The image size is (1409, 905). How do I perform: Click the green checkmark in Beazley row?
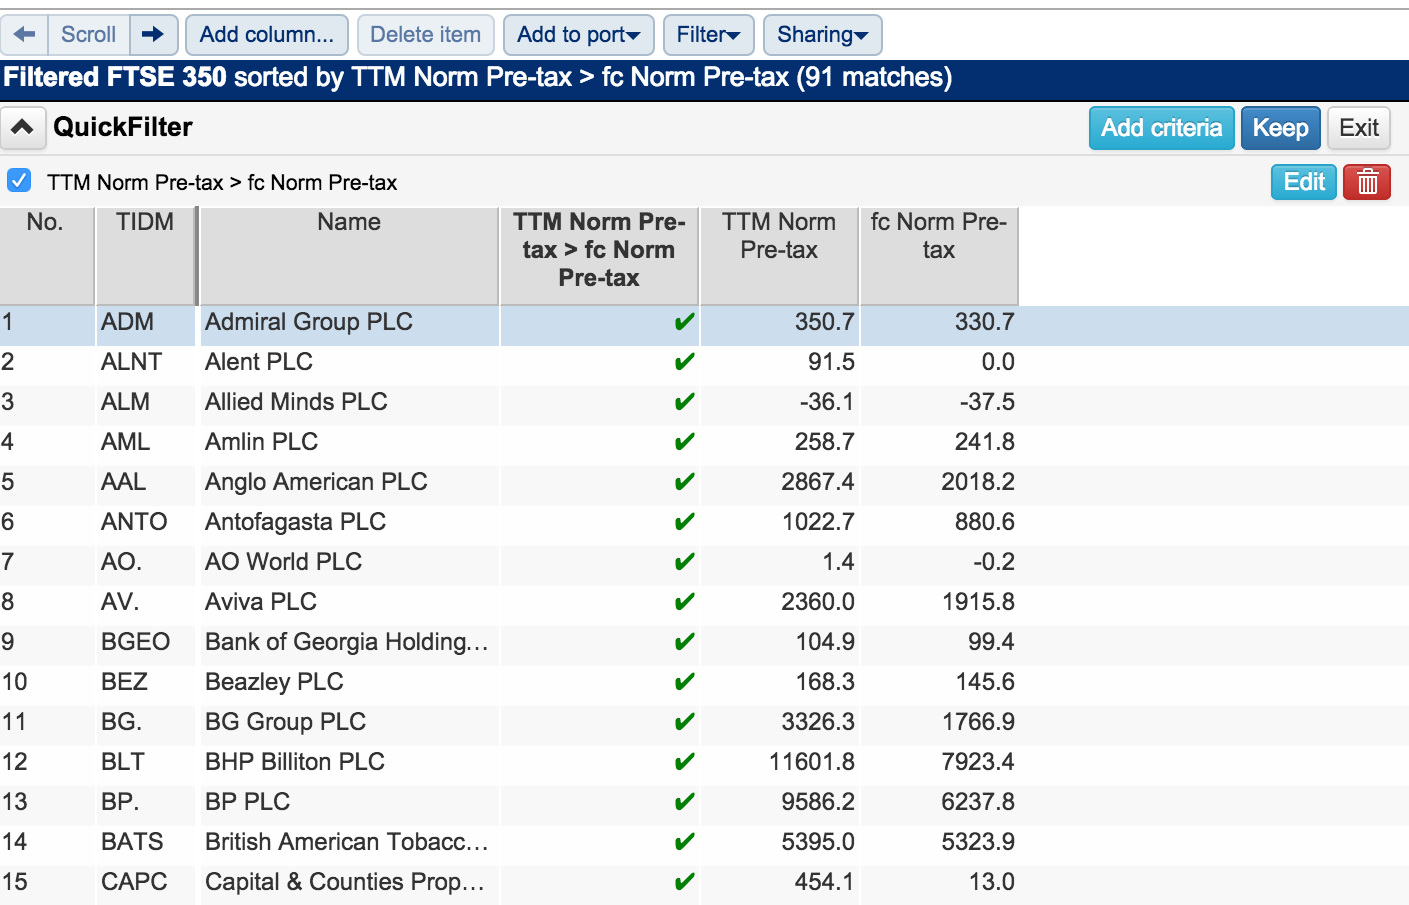[x=684, y=682]
